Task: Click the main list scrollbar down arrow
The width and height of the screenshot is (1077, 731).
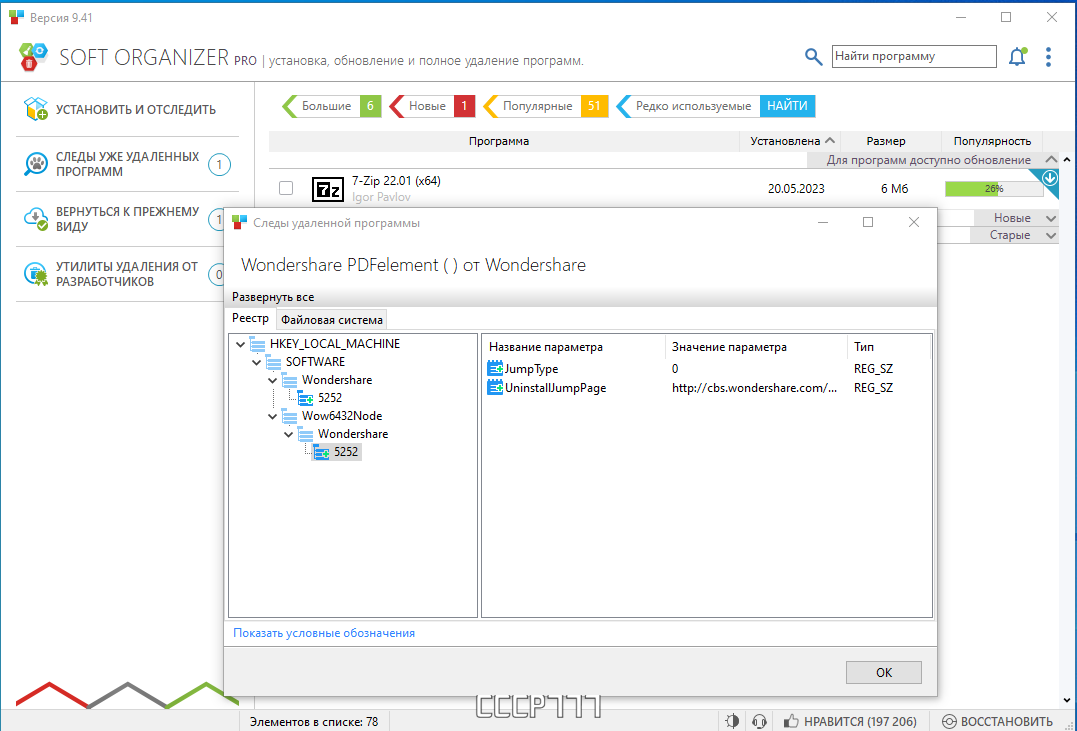Action: coord(1067,701)
